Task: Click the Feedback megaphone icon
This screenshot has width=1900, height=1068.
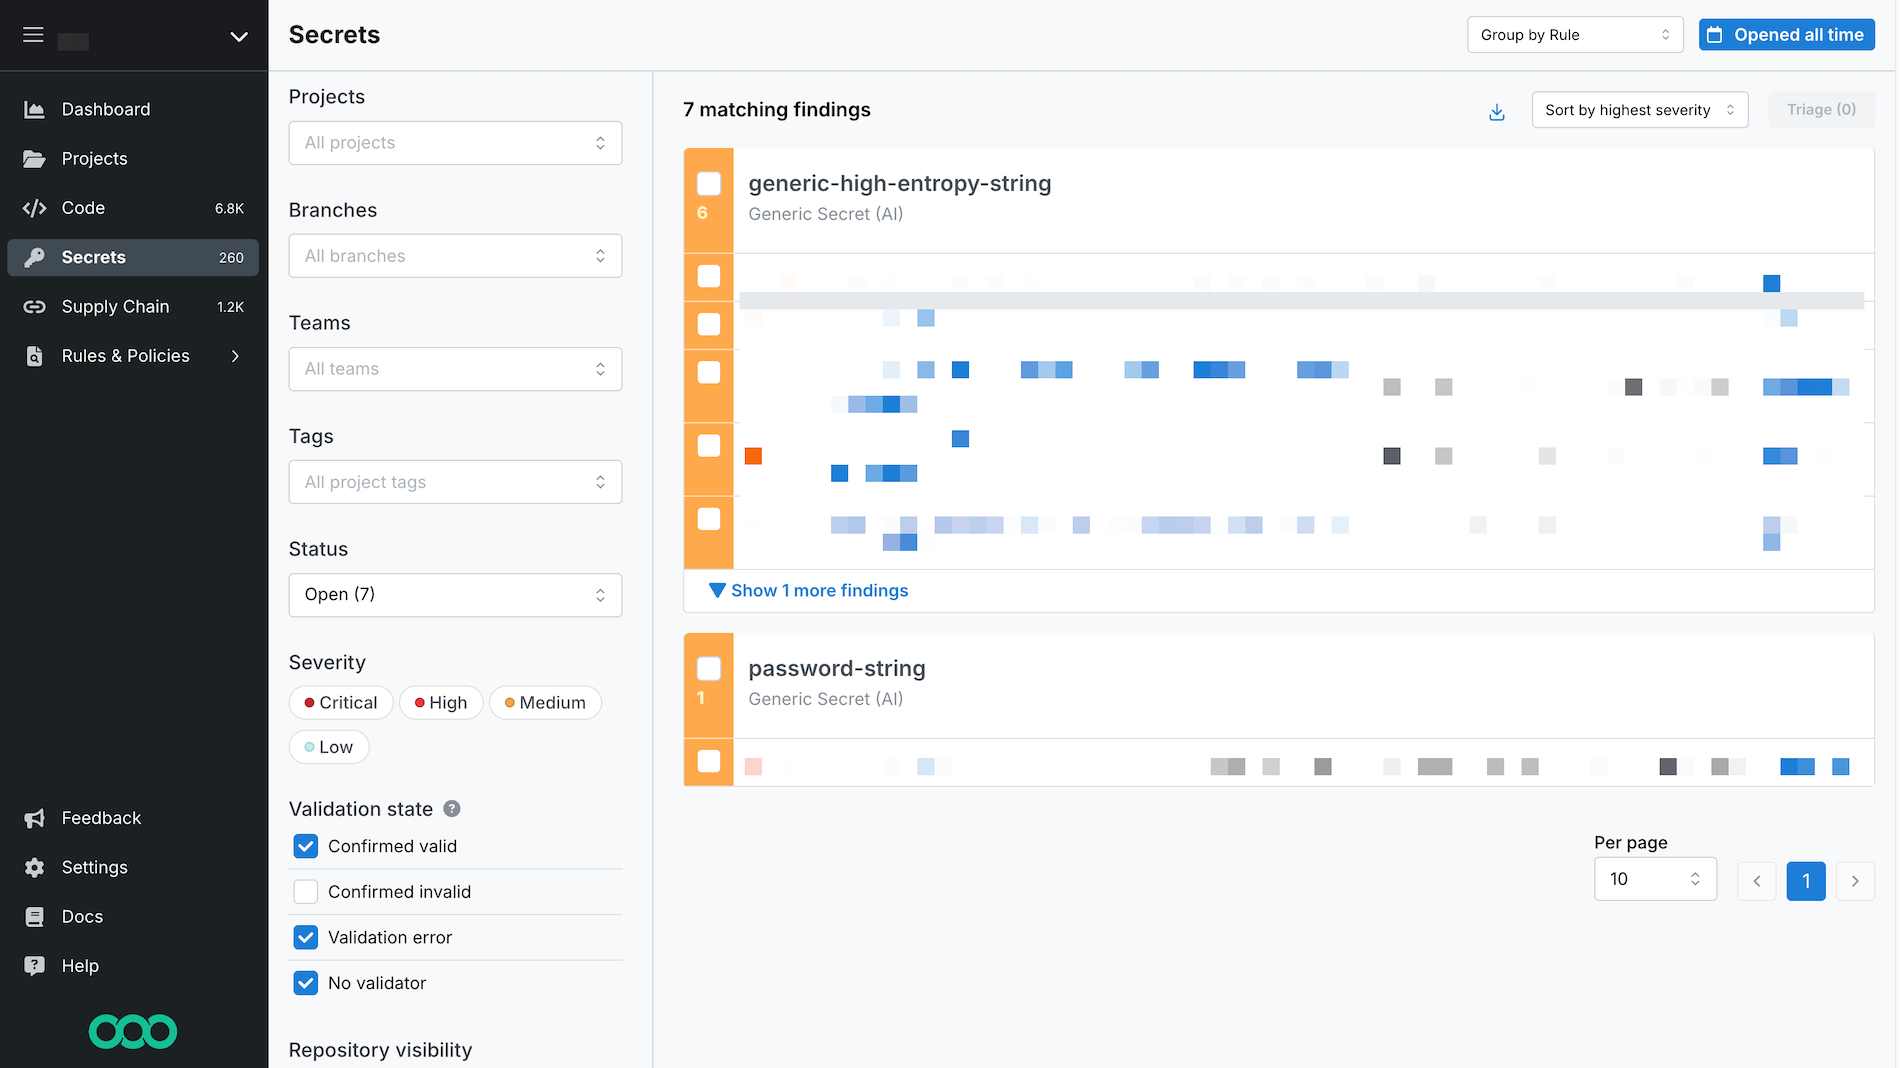Action: (34, 818)
